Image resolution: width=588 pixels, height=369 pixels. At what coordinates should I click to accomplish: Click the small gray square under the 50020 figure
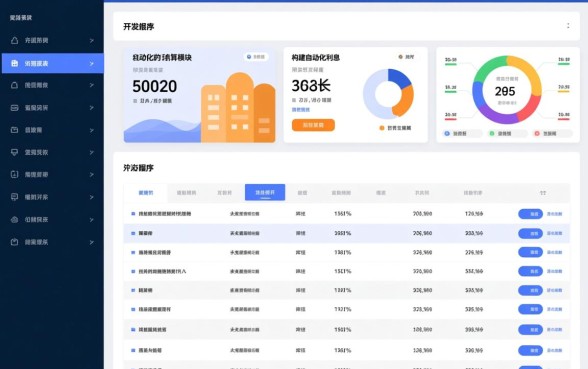(135, 101)
